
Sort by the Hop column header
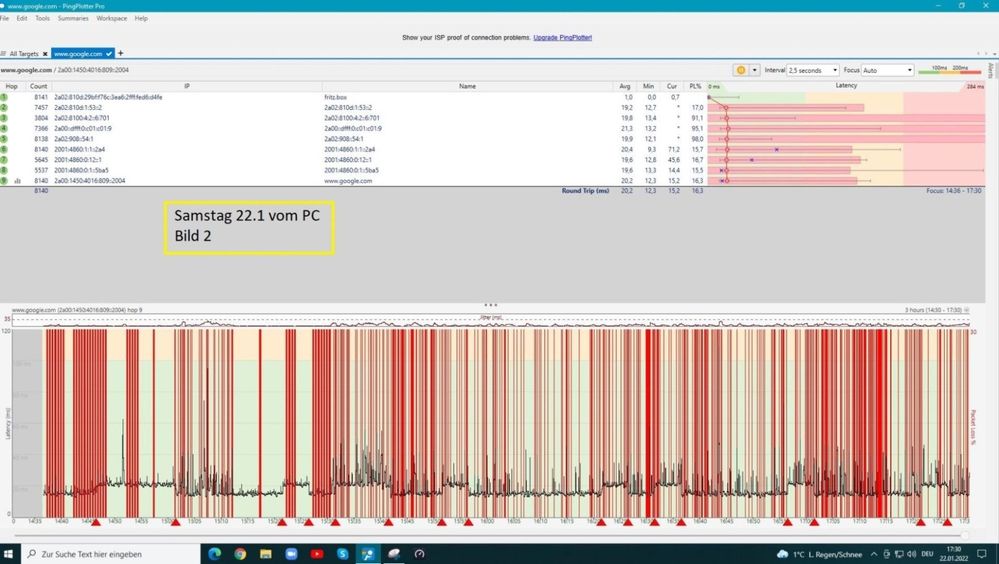(11, 86)
